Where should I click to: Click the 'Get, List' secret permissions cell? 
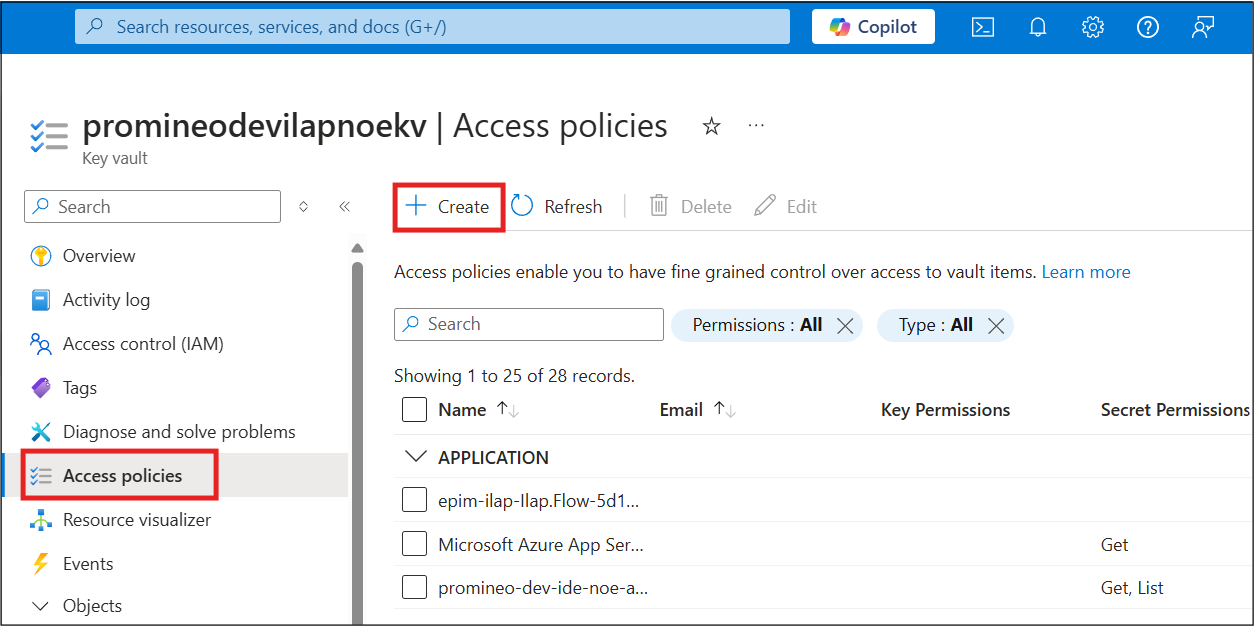click(1132, 588)
